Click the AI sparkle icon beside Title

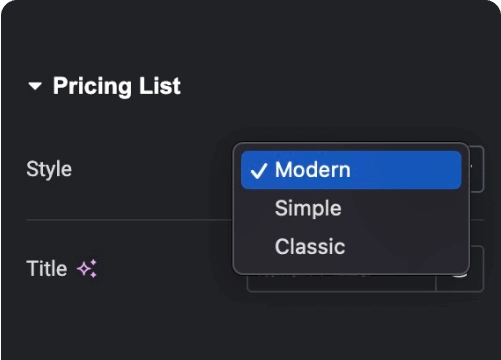click(x=87, y=268)
